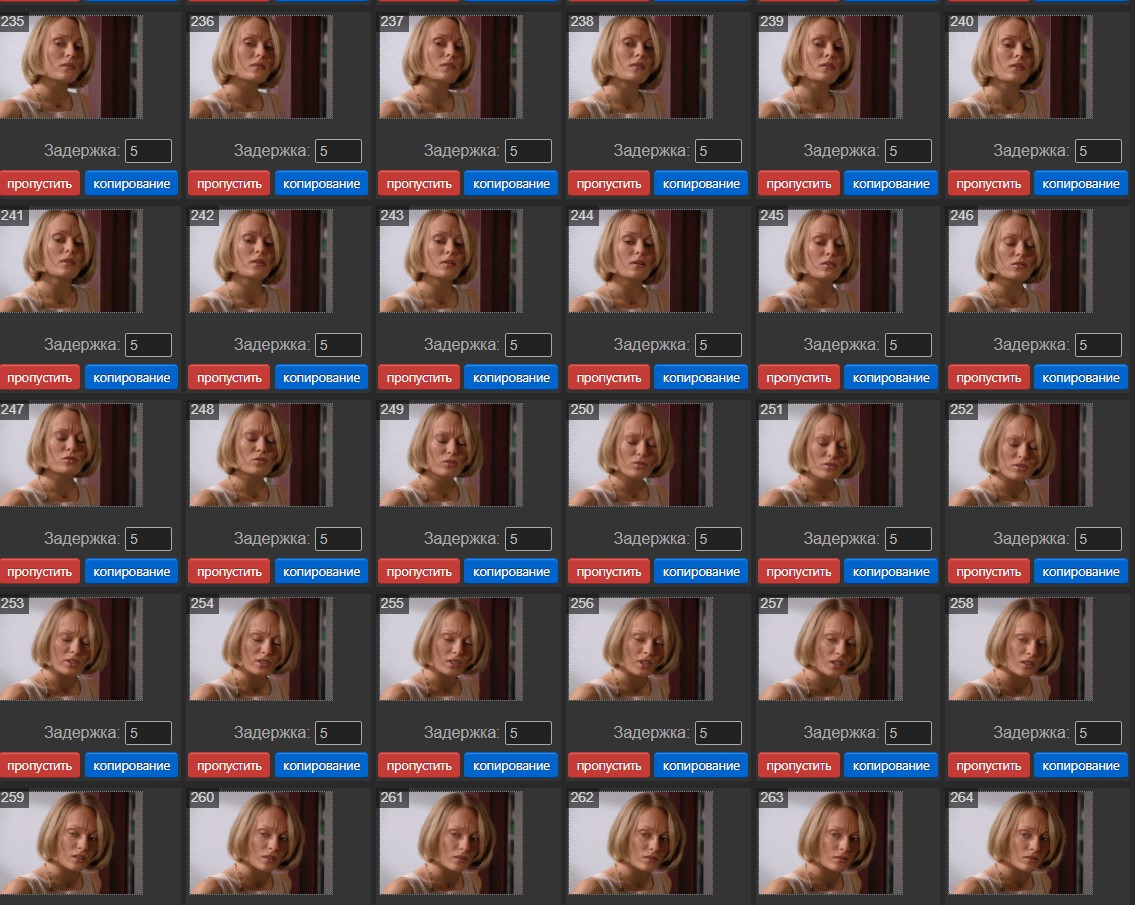
Task: Copy frame 238 using копирование button
Action: click(701, 184)
